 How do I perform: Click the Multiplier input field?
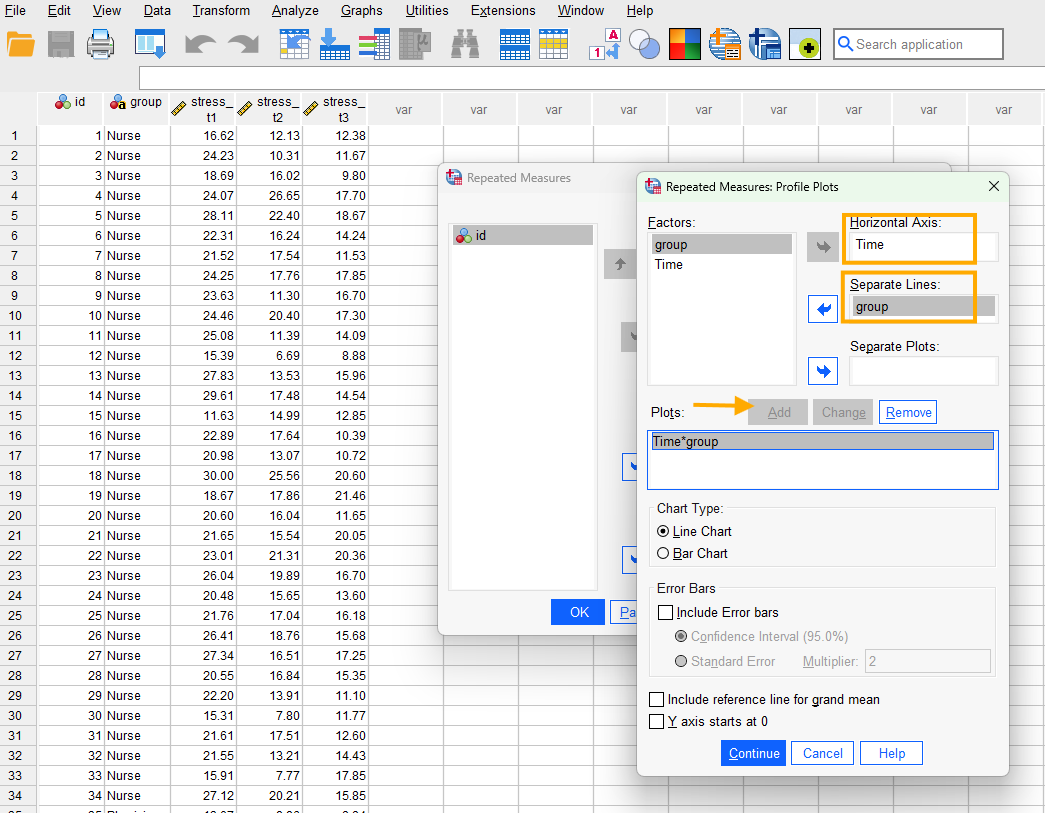point(928,661)
